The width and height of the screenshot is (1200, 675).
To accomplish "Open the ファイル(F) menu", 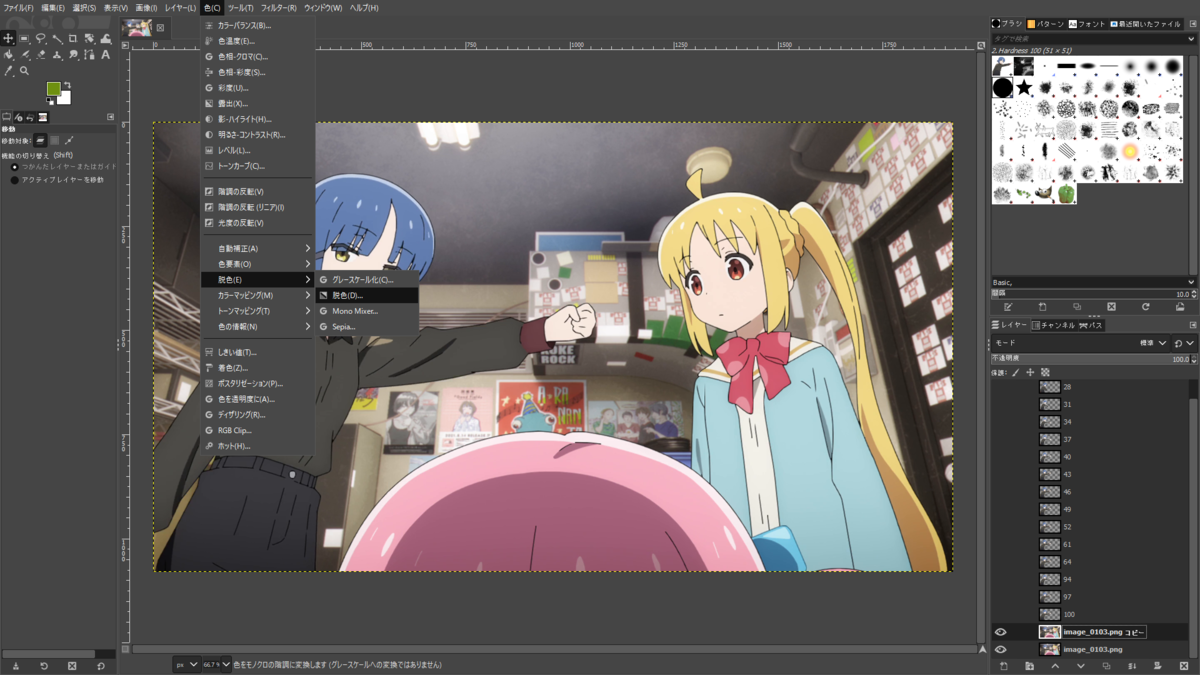I will click(18, 7).
